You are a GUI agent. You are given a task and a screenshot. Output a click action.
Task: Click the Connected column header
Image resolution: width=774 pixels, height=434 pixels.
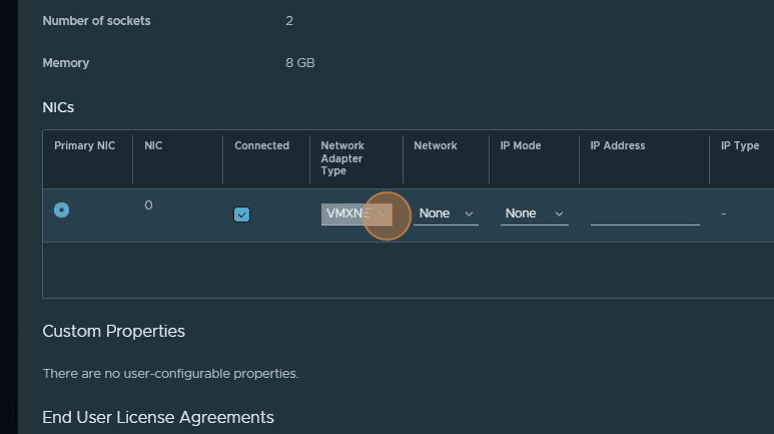pyautogui.click(x=262, y=146)
